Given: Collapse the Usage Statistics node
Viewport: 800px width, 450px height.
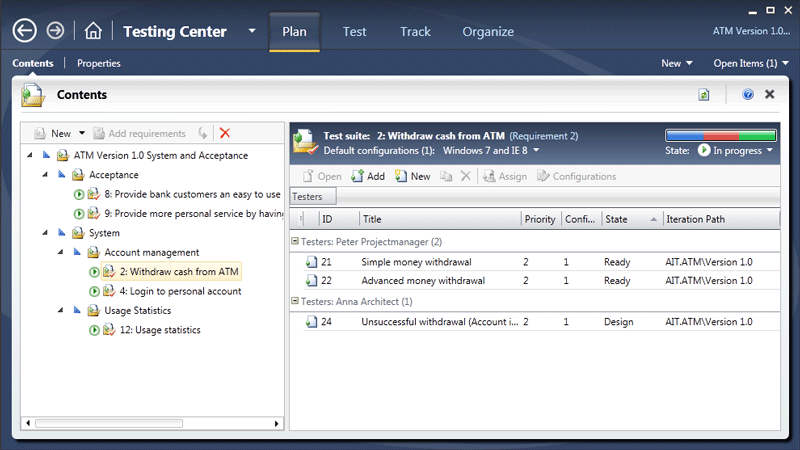Looking at the screenshot, I should [60, 310].
